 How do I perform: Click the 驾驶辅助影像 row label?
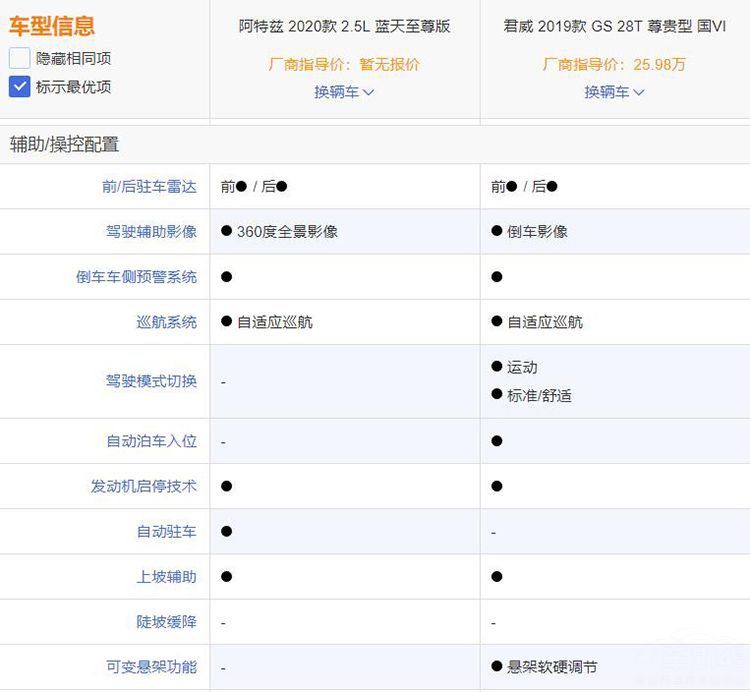pyautogui.click(x=151, y=231)
